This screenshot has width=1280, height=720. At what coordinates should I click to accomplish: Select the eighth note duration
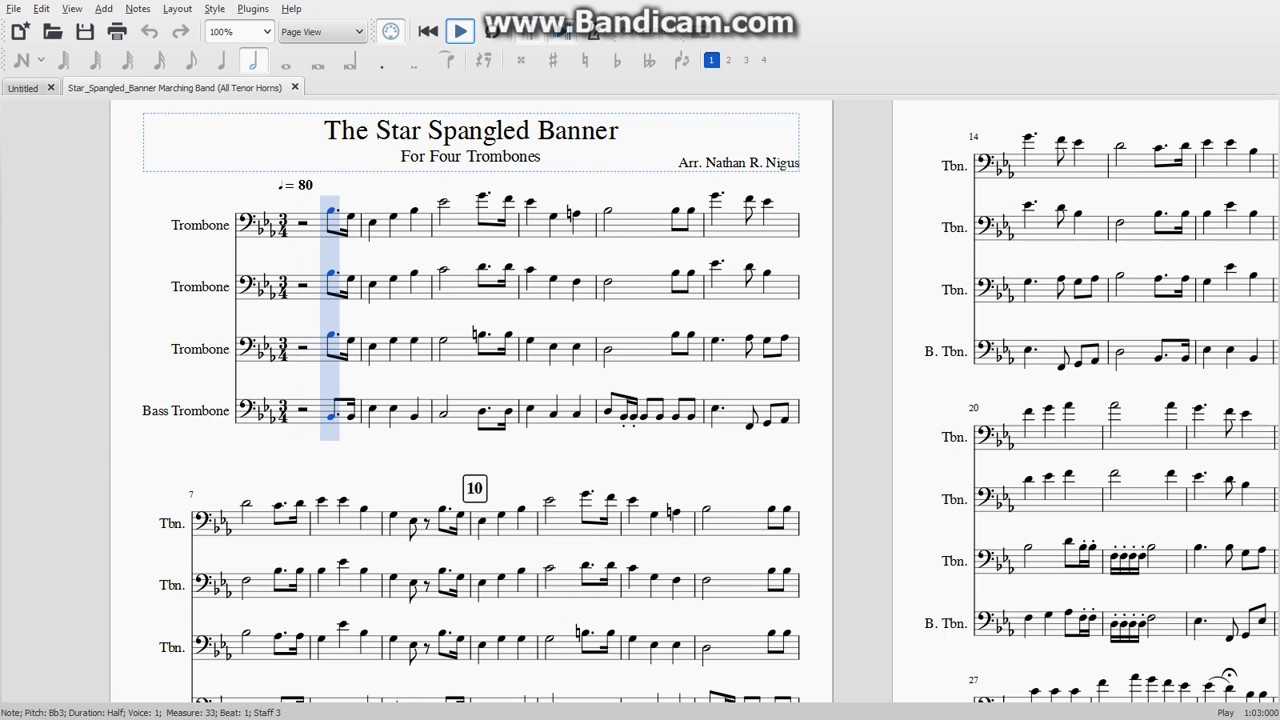(x=191, y=61)
